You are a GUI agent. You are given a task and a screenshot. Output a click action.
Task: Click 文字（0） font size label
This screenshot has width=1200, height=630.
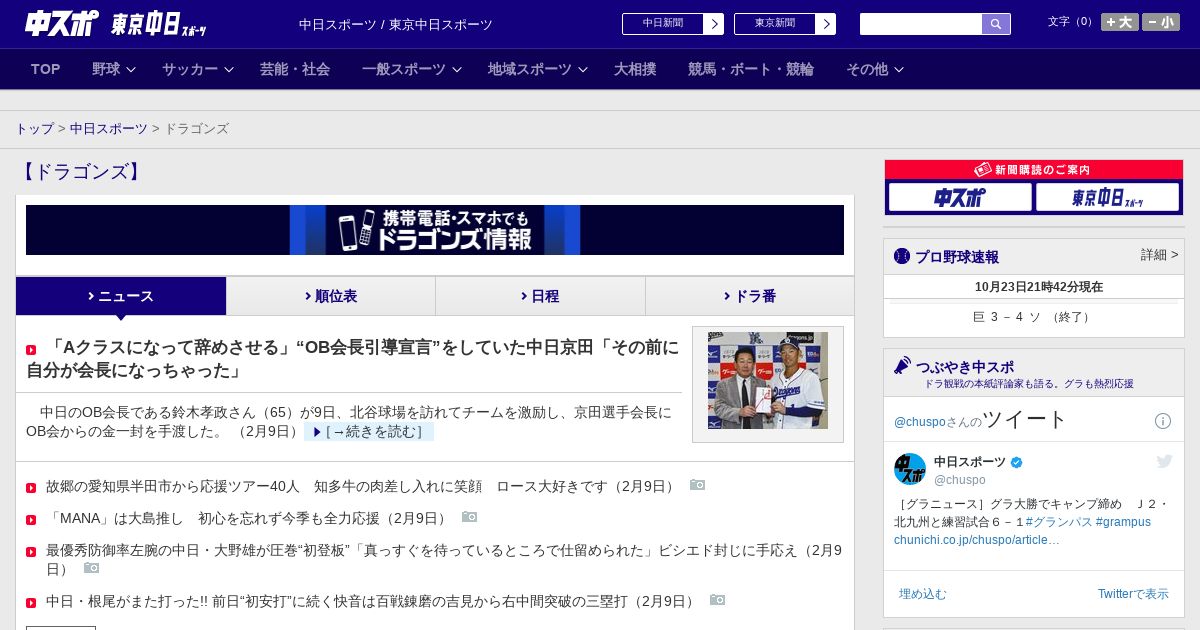(x=1071, y=22)
